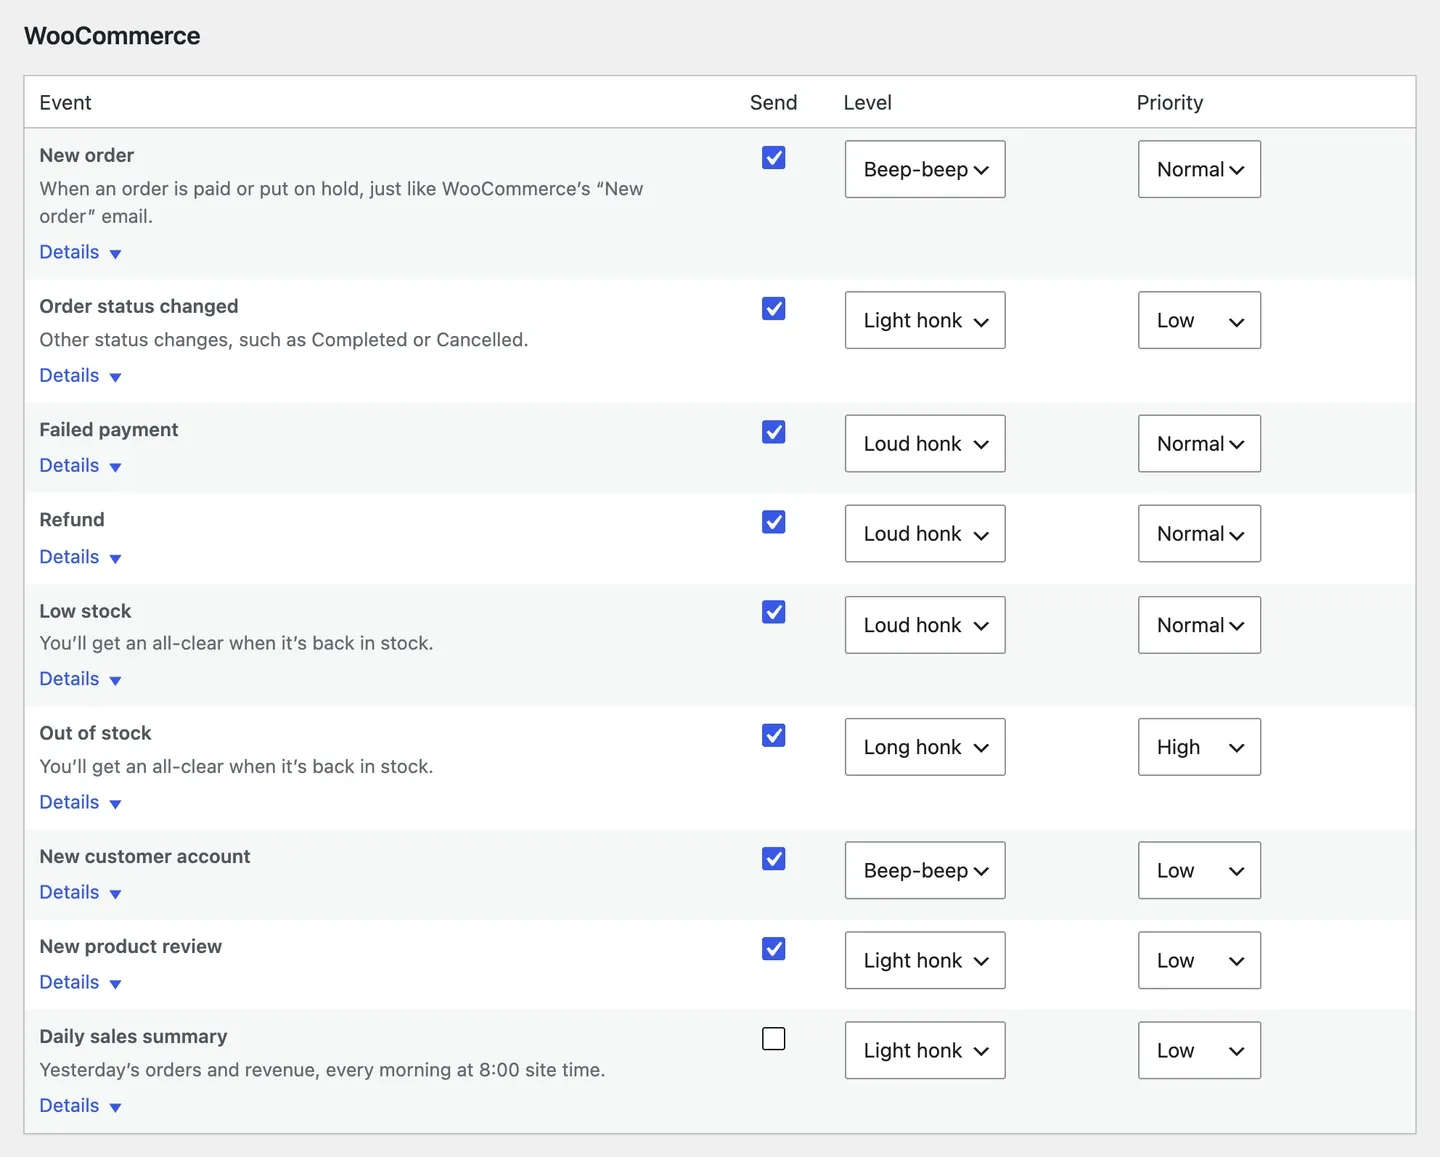Open Priority dropdown for Daily sales summary
Screen dimensions: 1440x1157
[x=1199, y=1050]
